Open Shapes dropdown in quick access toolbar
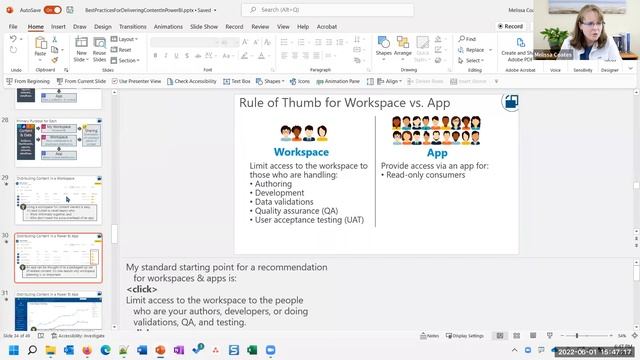The image size is (640, 360). (x=270, y=81)
